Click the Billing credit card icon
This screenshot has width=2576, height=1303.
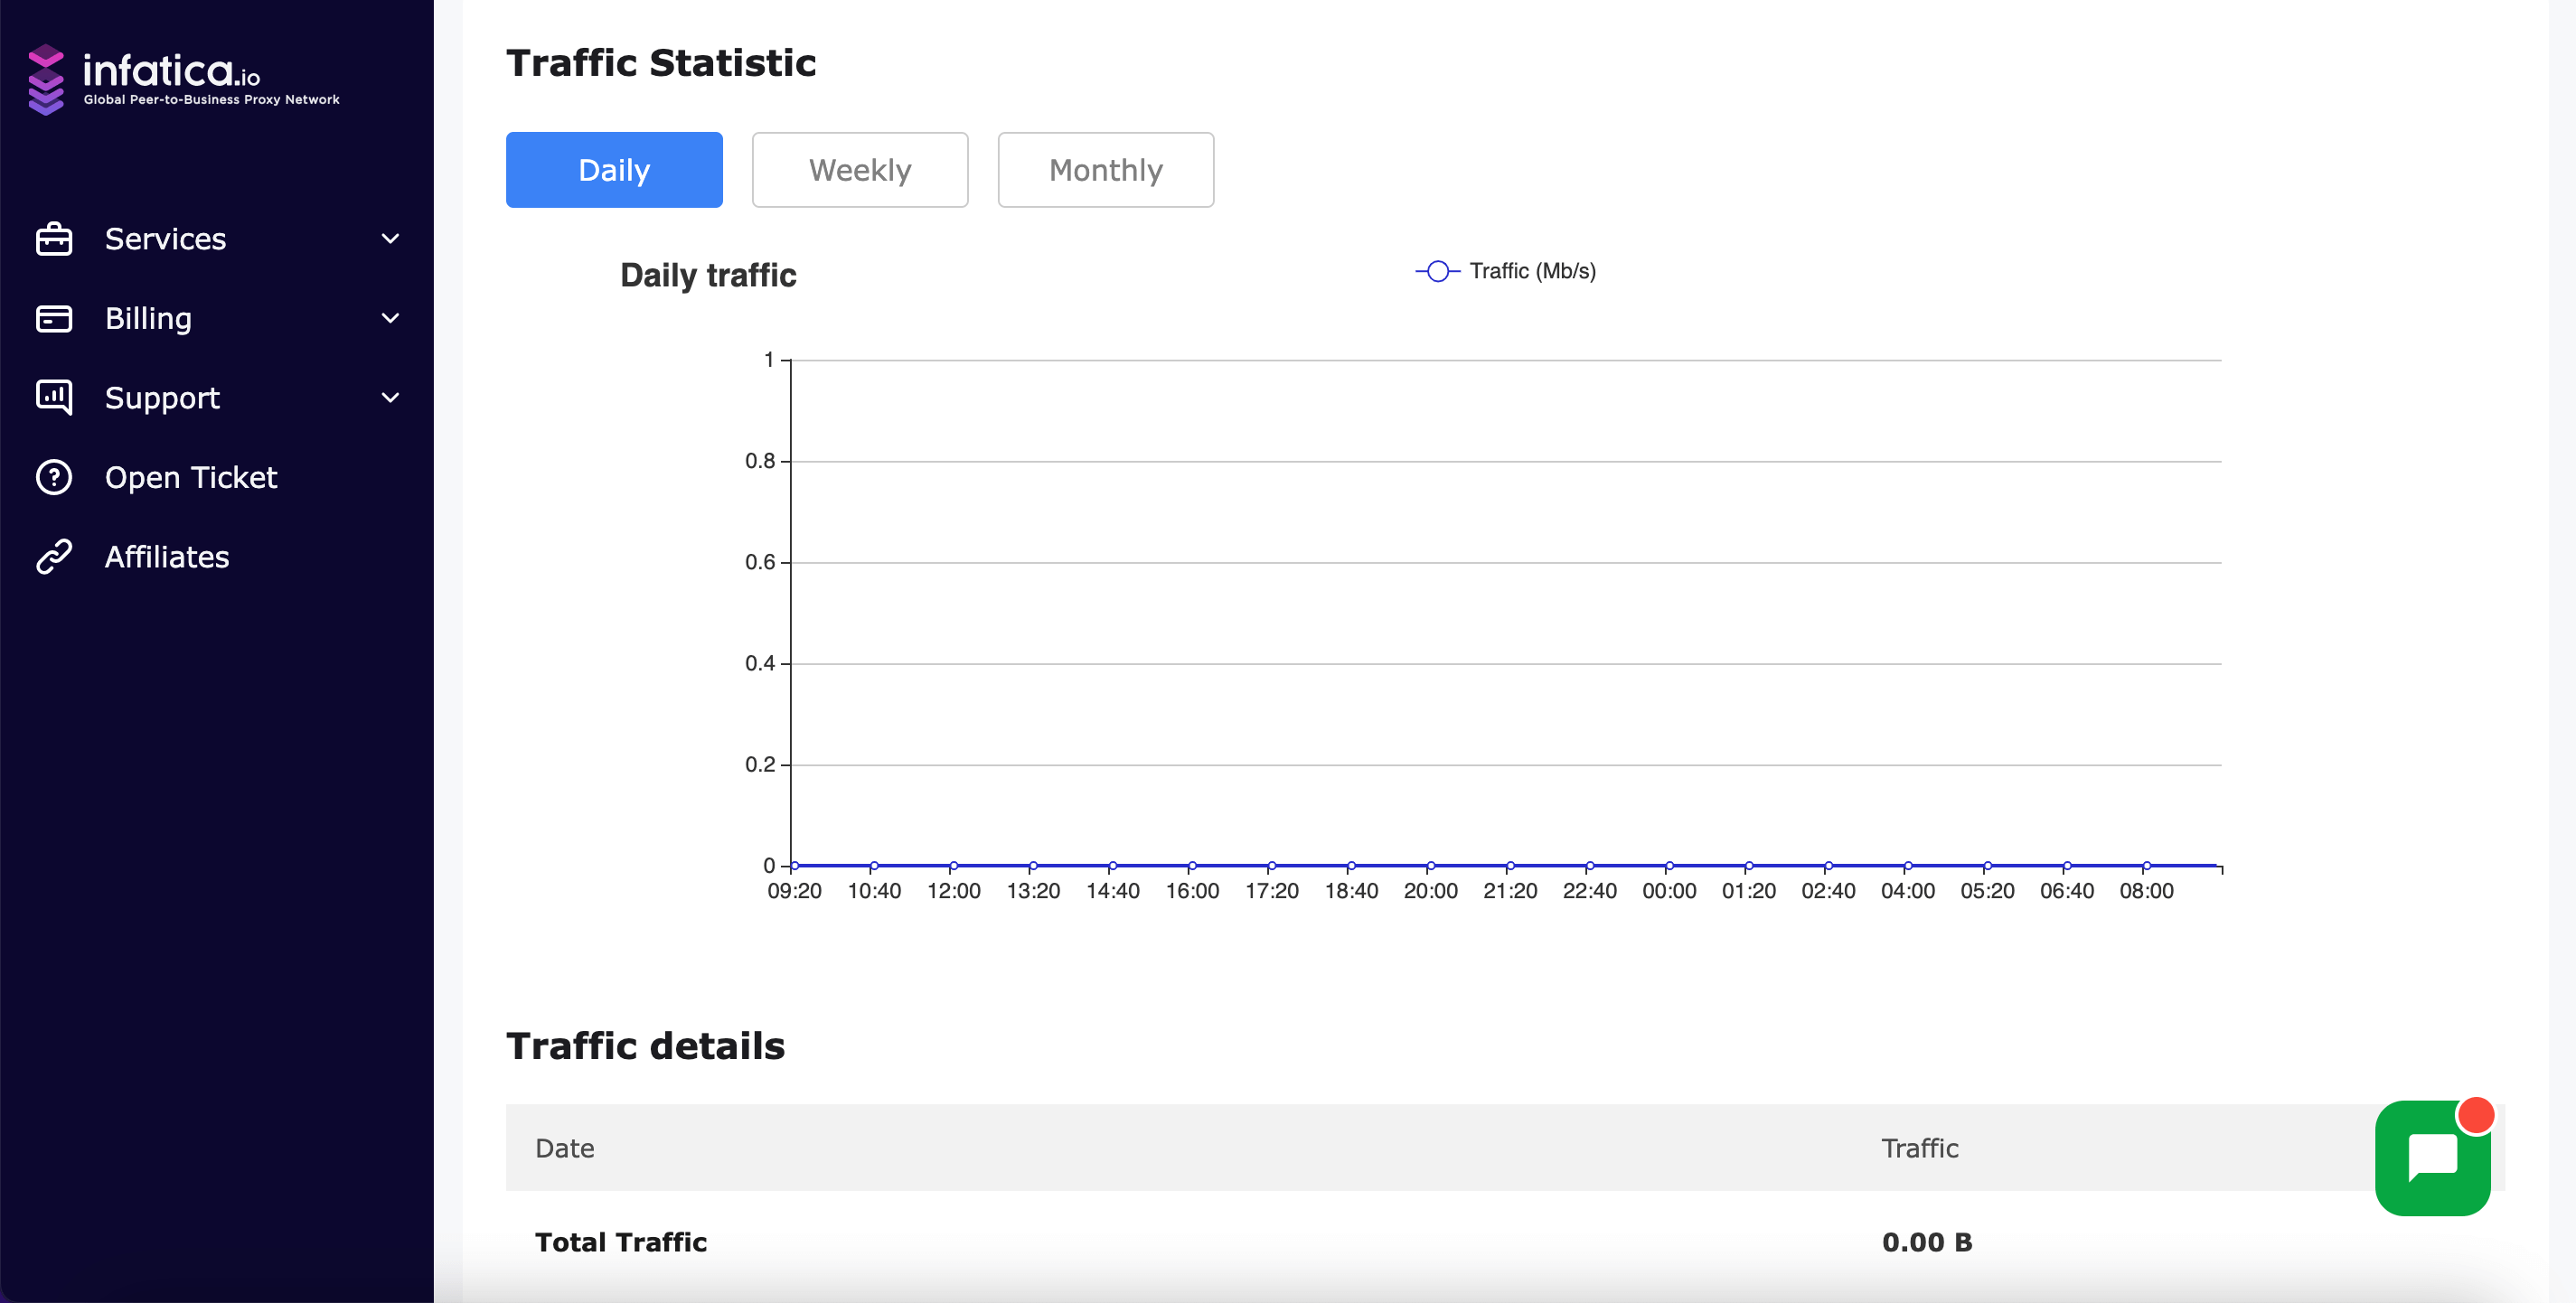[52, 319]
